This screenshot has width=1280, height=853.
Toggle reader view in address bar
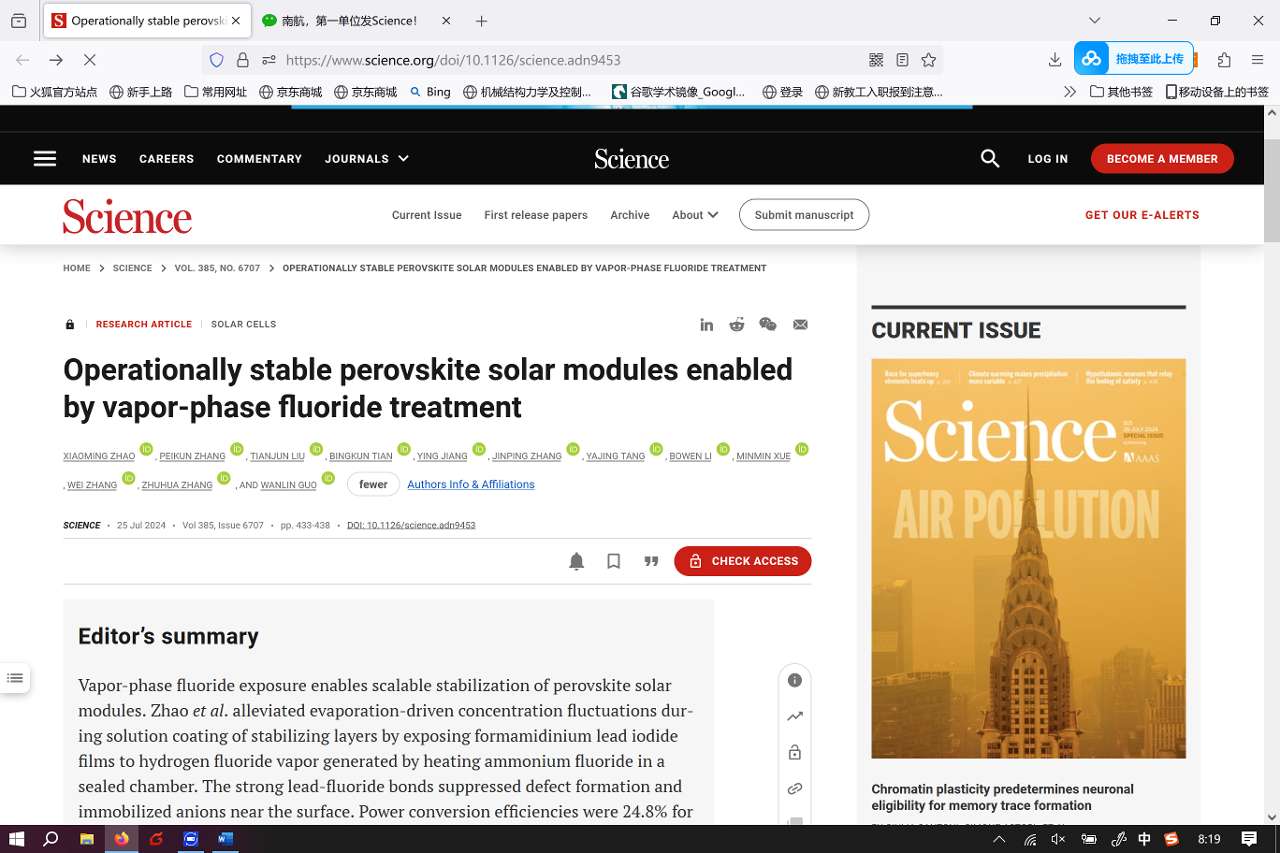pyautogui.click(x=902, y=60)
